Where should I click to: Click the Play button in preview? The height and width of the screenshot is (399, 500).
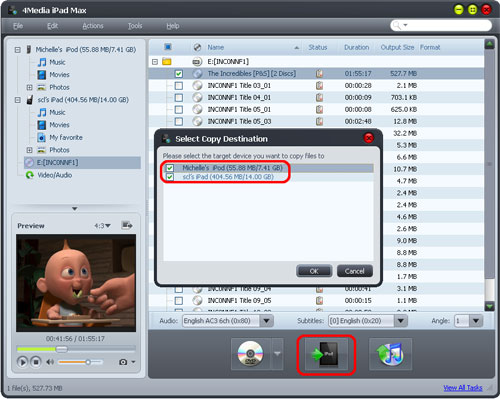pyautogui.click(x=22, y=362)
